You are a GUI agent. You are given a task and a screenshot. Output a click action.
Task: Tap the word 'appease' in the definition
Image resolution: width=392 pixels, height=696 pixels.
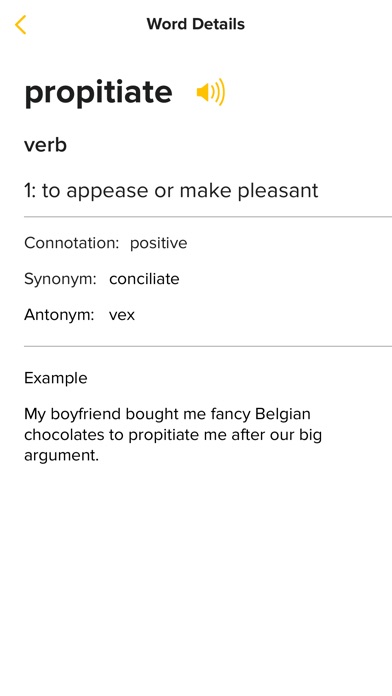click(107, 192)
